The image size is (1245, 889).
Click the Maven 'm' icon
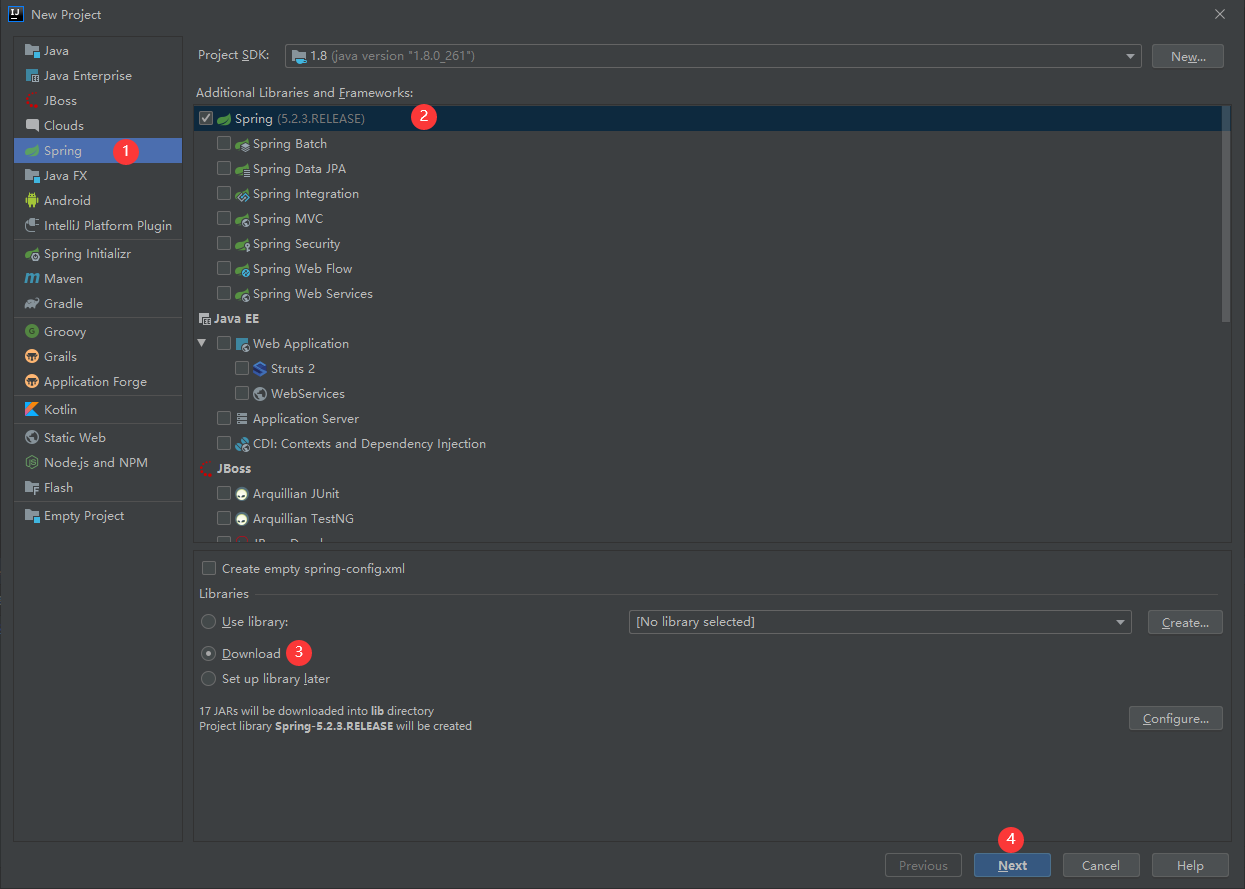click(x=32, y=278)
